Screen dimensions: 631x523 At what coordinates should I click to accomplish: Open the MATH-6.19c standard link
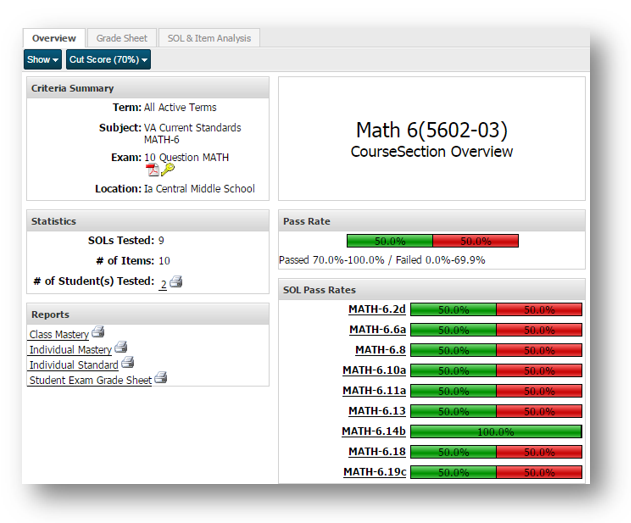[x=375, y=472]
